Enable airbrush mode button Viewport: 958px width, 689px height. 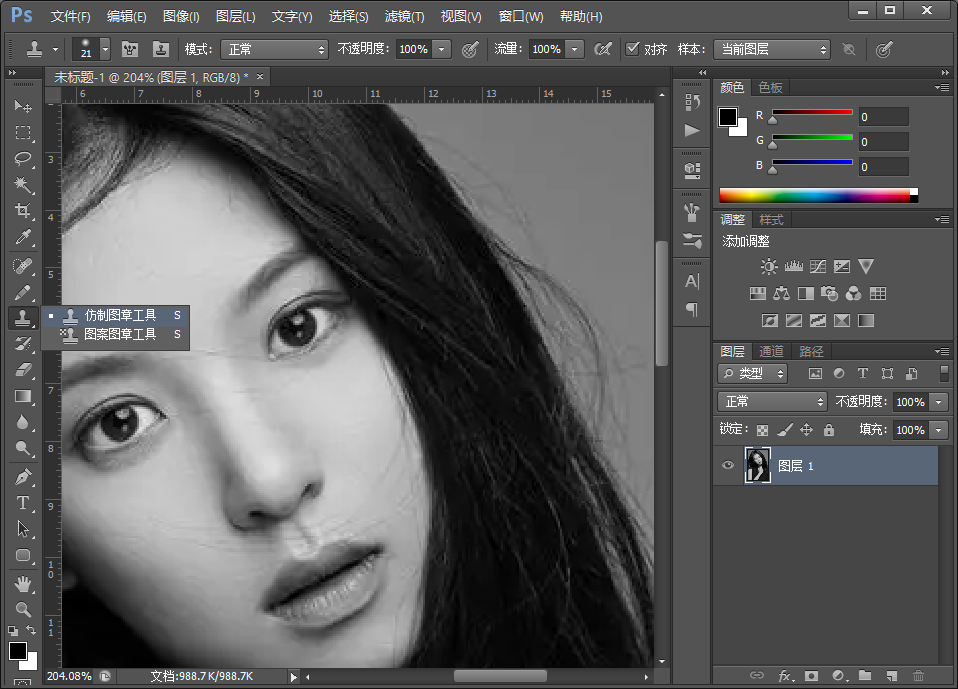point(602,49)
